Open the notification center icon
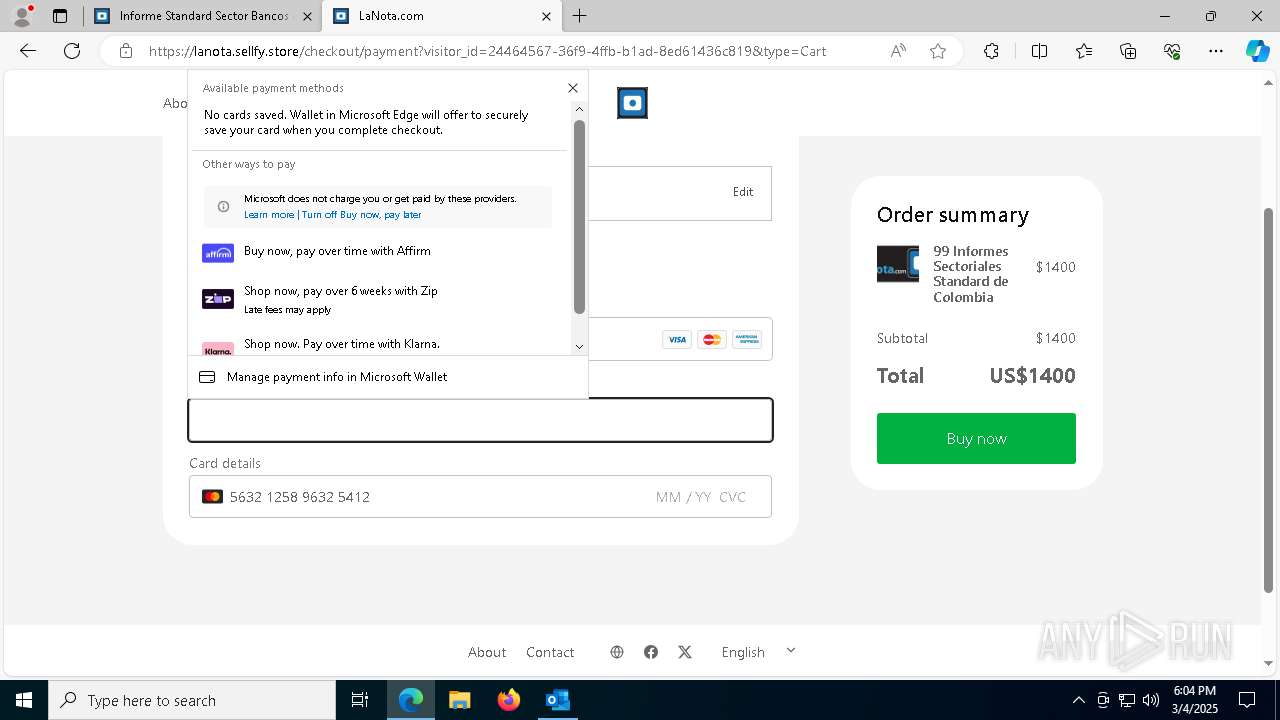The image size is (1280, 720). click(1247, 700)
